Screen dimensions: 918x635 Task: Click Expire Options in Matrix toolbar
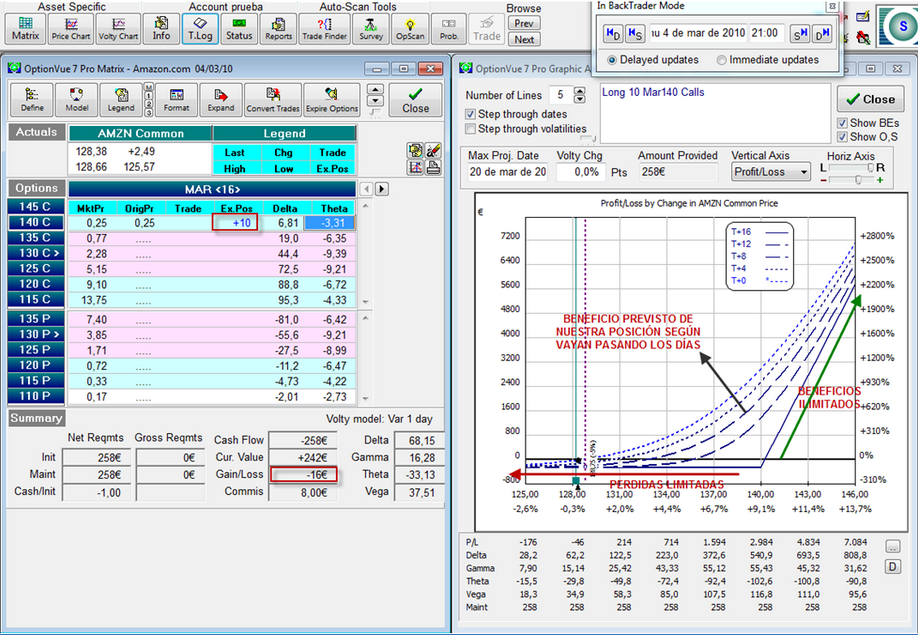coord(332,100)
